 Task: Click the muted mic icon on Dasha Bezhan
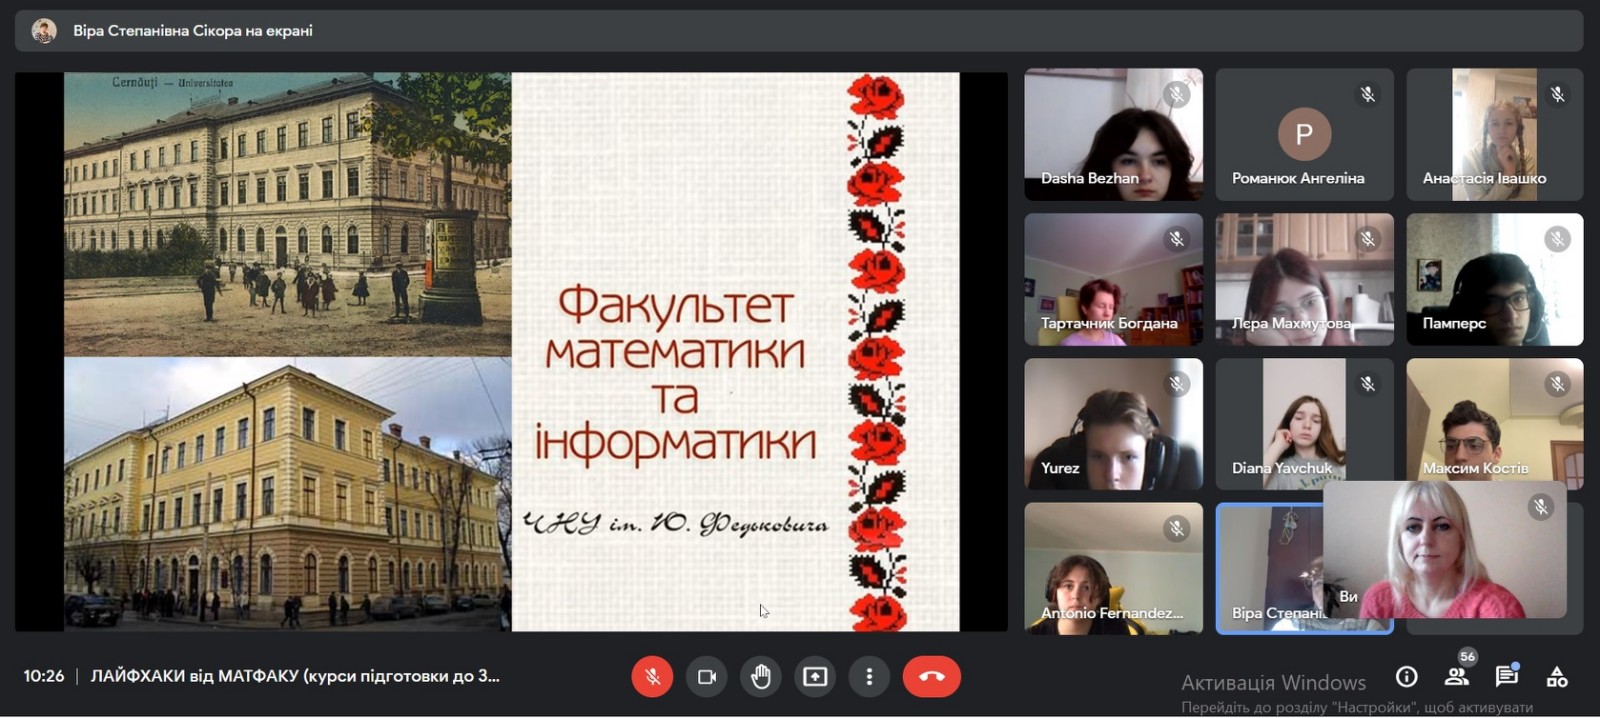coord(1177,95)
